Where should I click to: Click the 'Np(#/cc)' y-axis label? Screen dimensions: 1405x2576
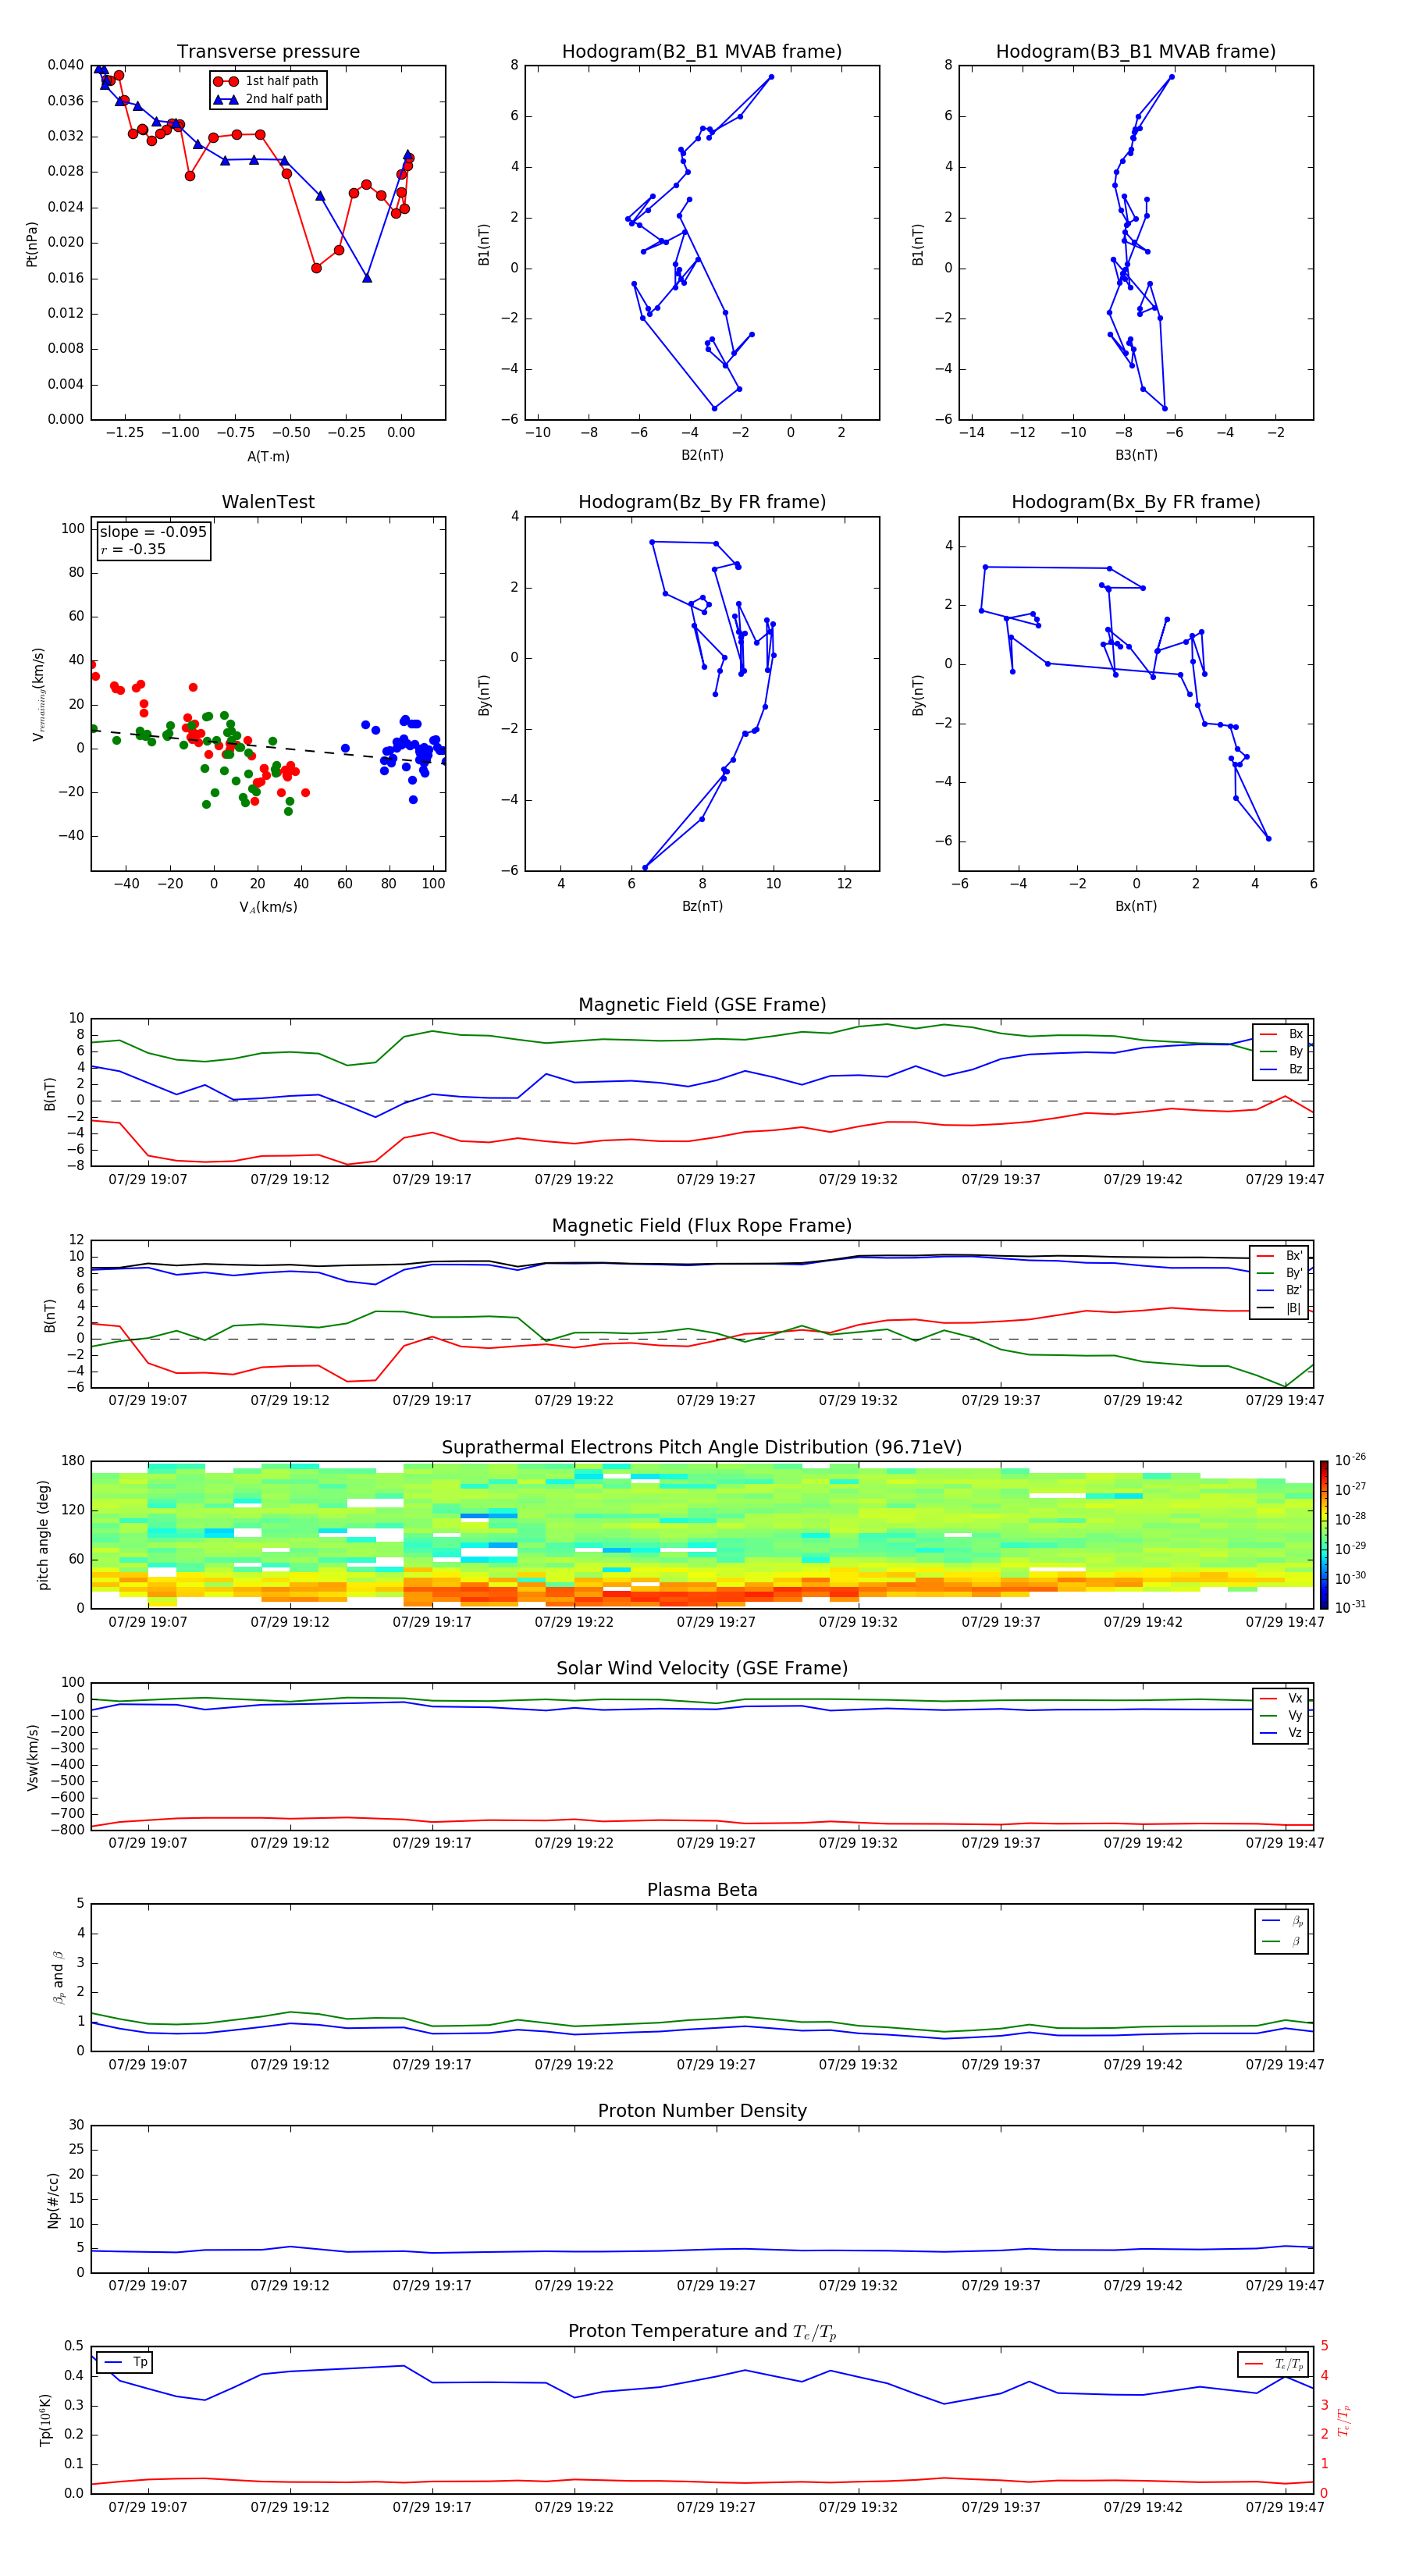[x=53, y=2200]
